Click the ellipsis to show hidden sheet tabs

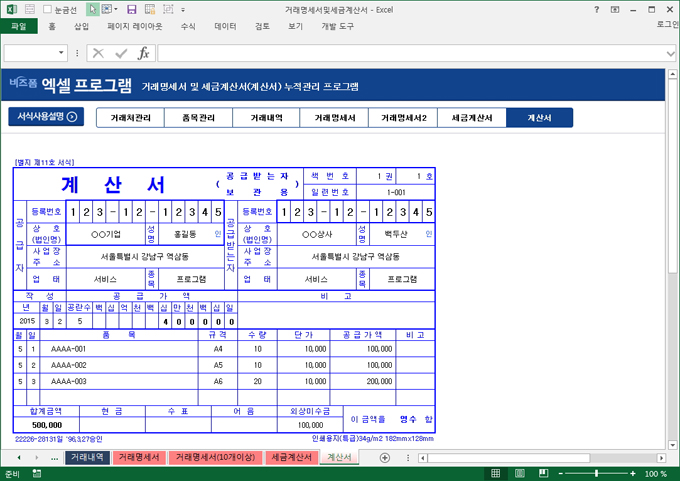(x=54, y=458)
